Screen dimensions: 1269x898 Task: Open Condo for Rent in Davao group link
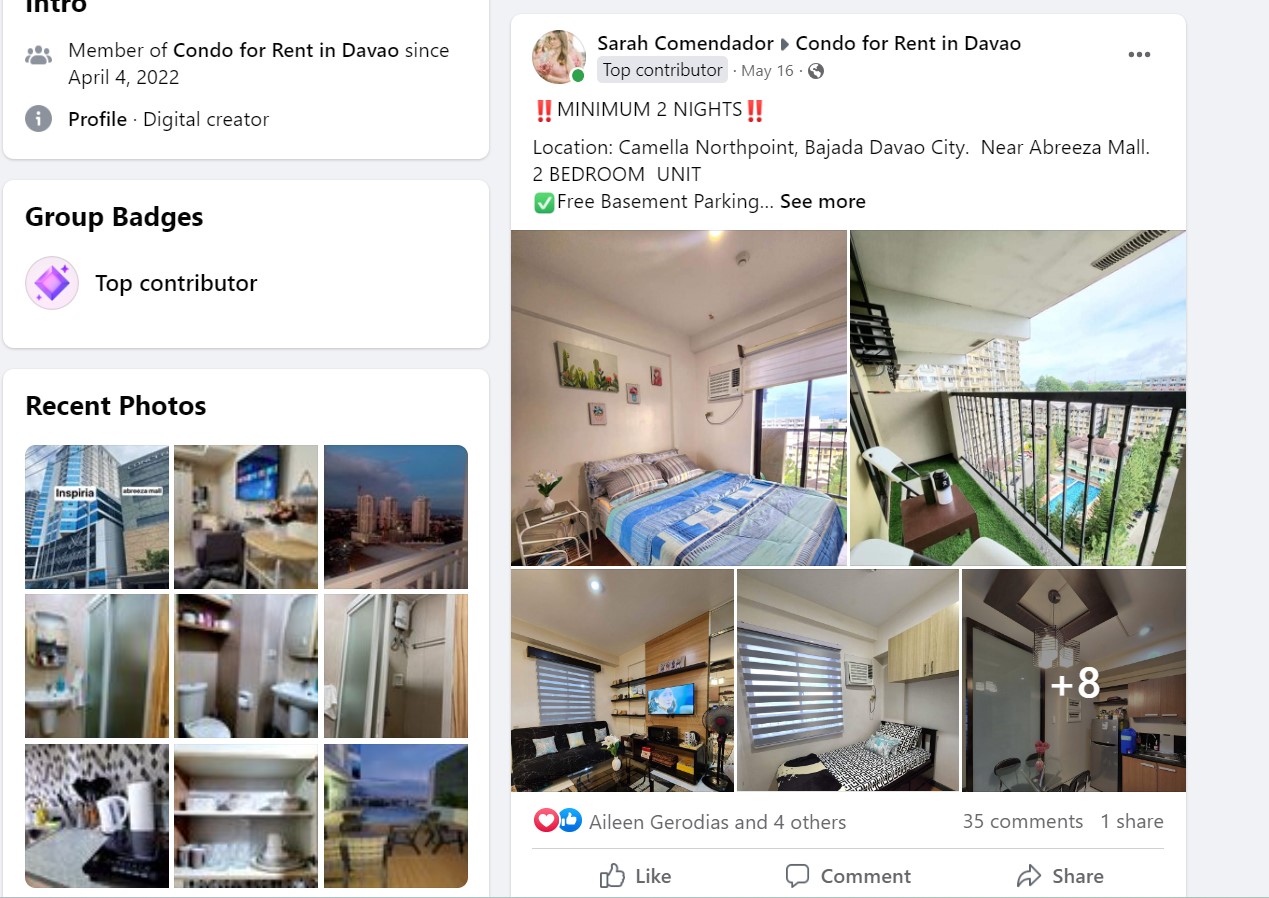point(908,43)
